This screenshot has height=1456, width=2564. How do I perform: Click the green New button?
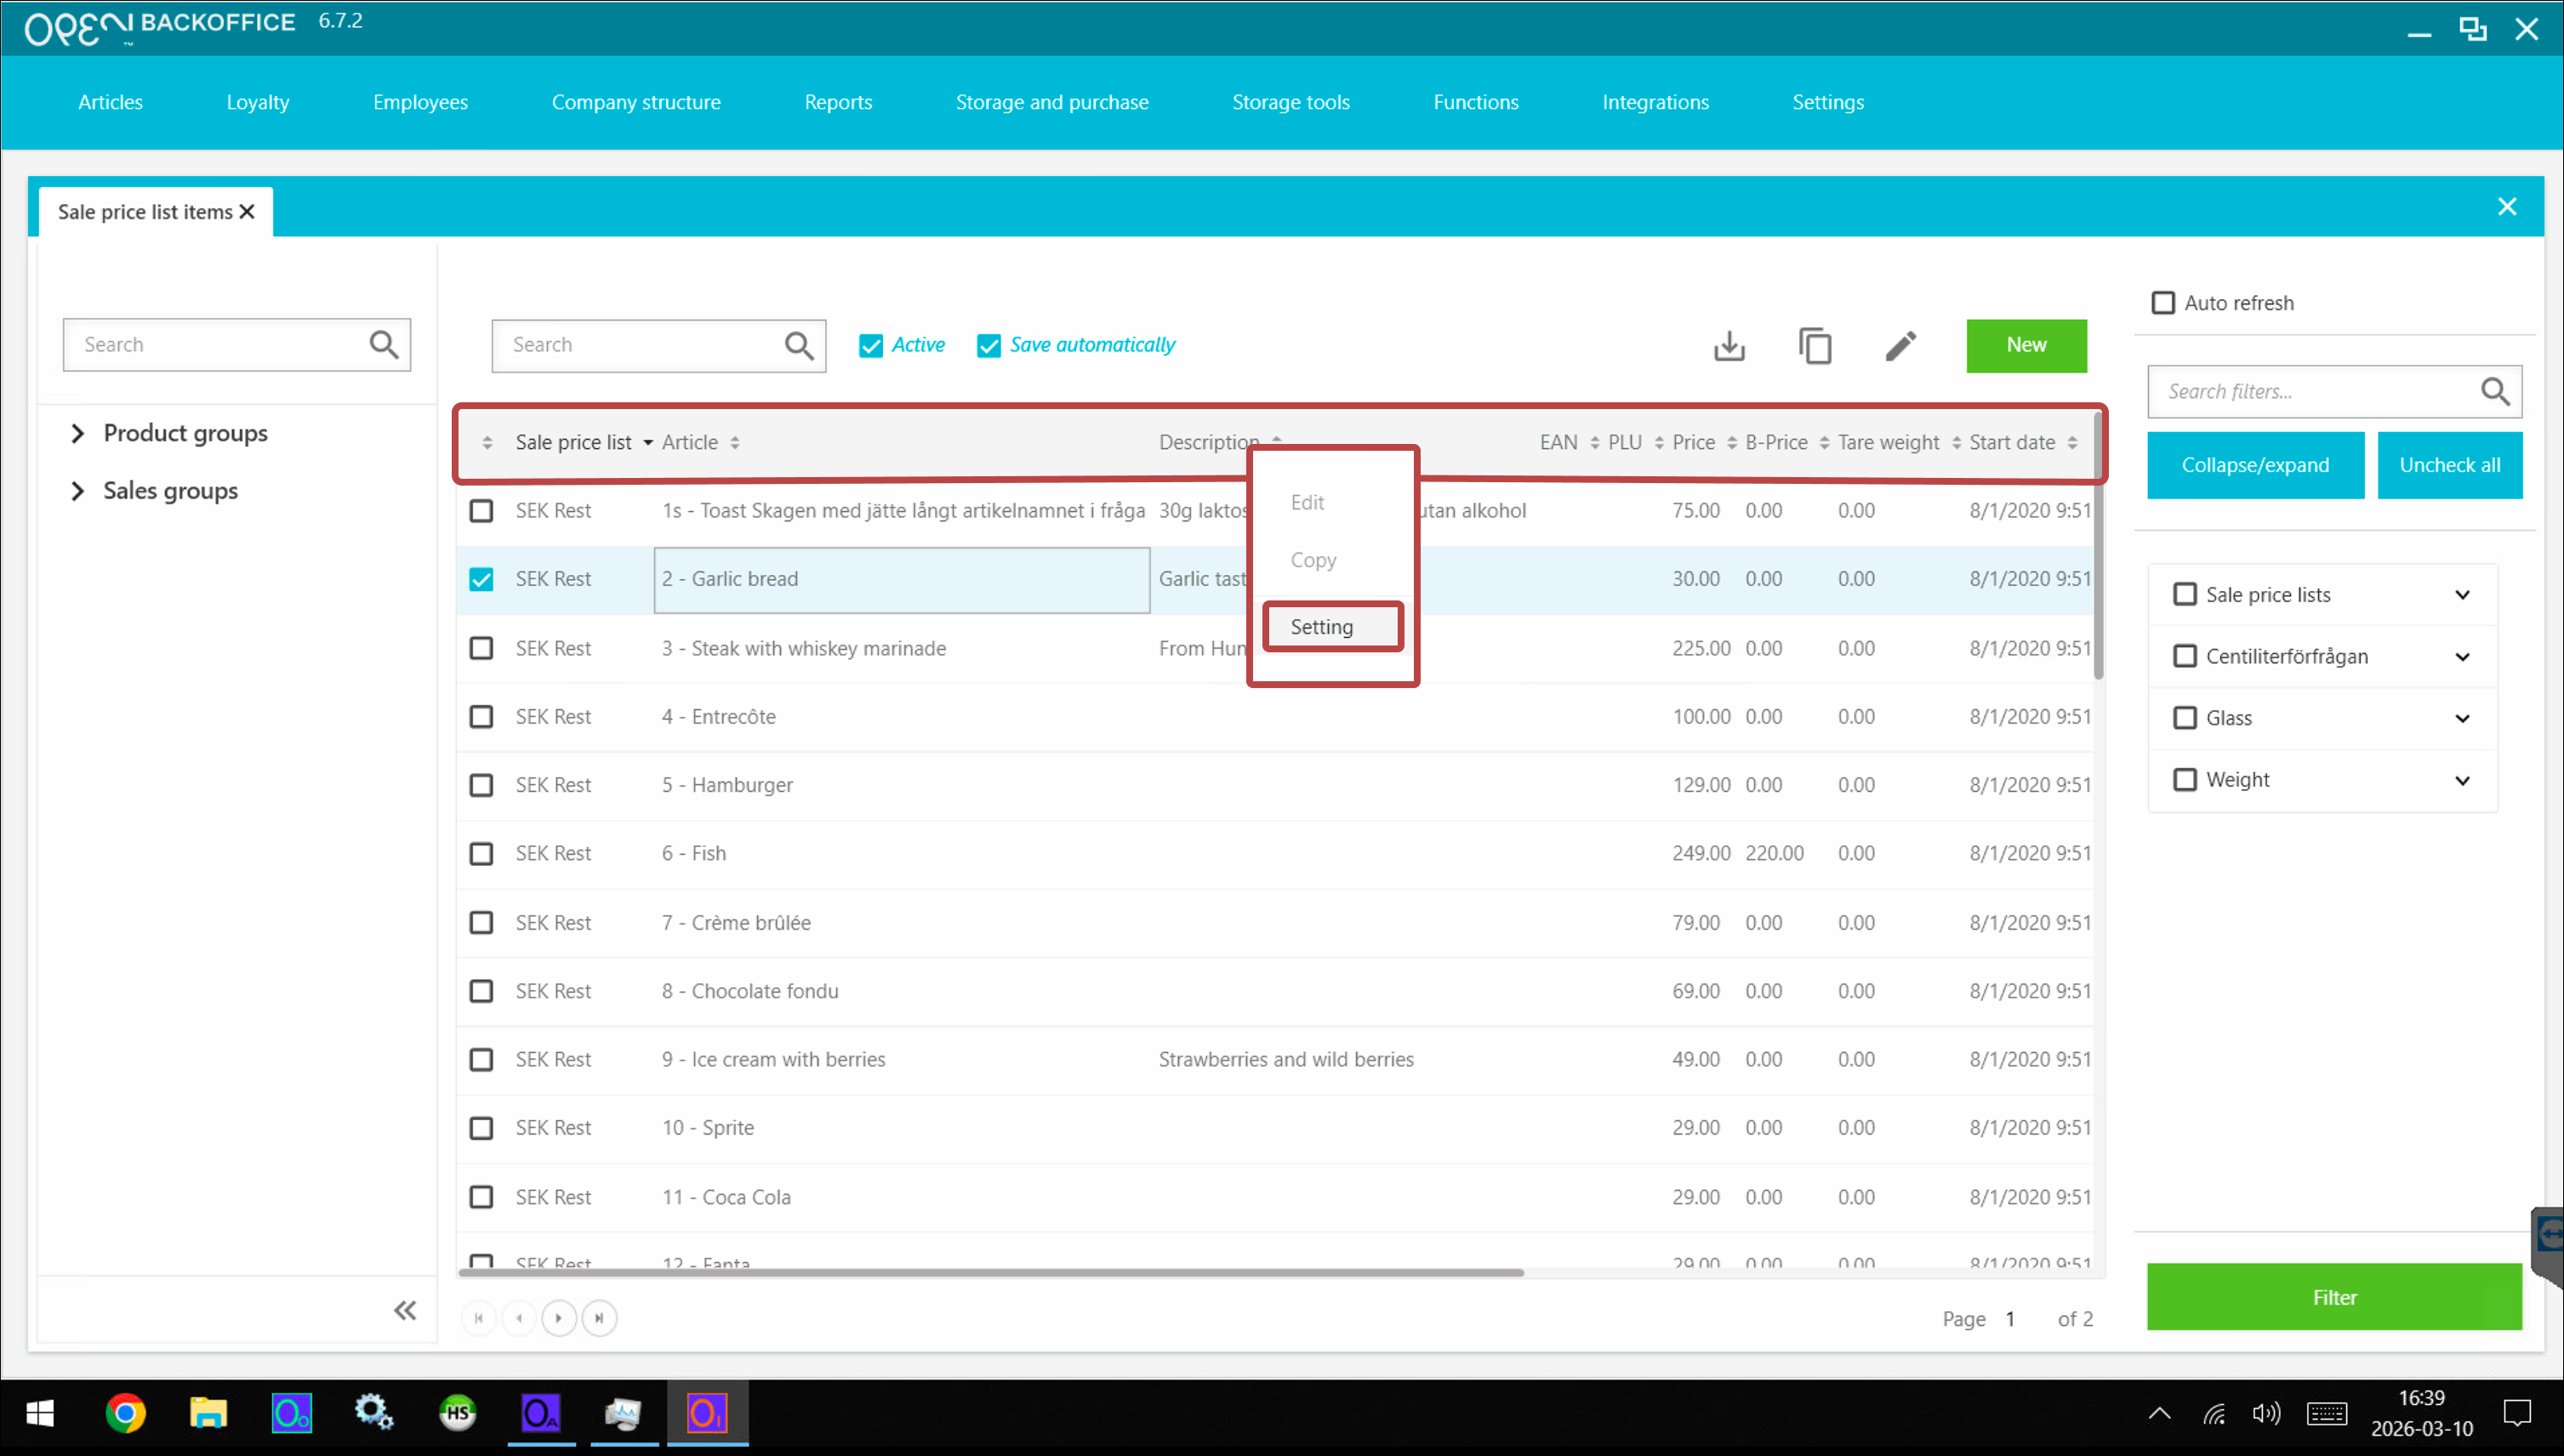2026,346
